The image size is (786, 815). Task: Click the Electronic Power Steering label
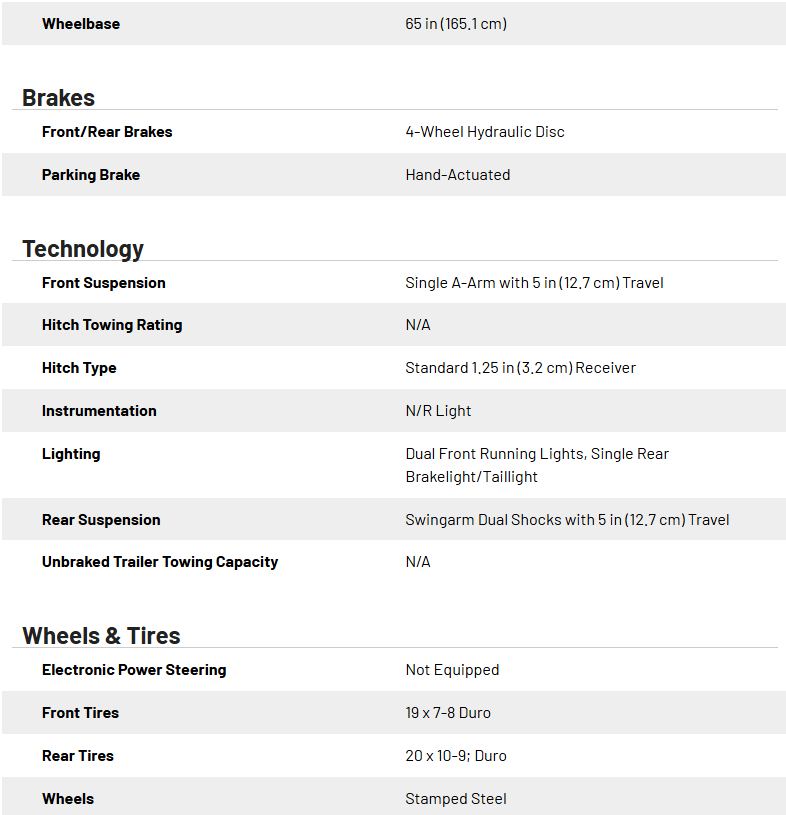[134, 670]
